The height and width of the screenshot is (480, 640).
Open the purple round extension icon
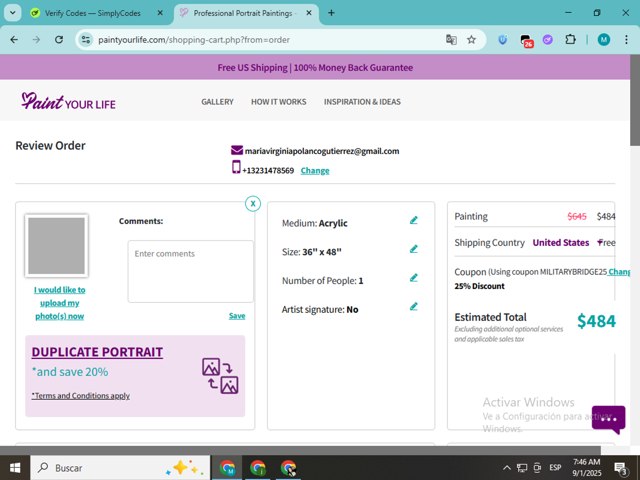click(x=548, y=40)
